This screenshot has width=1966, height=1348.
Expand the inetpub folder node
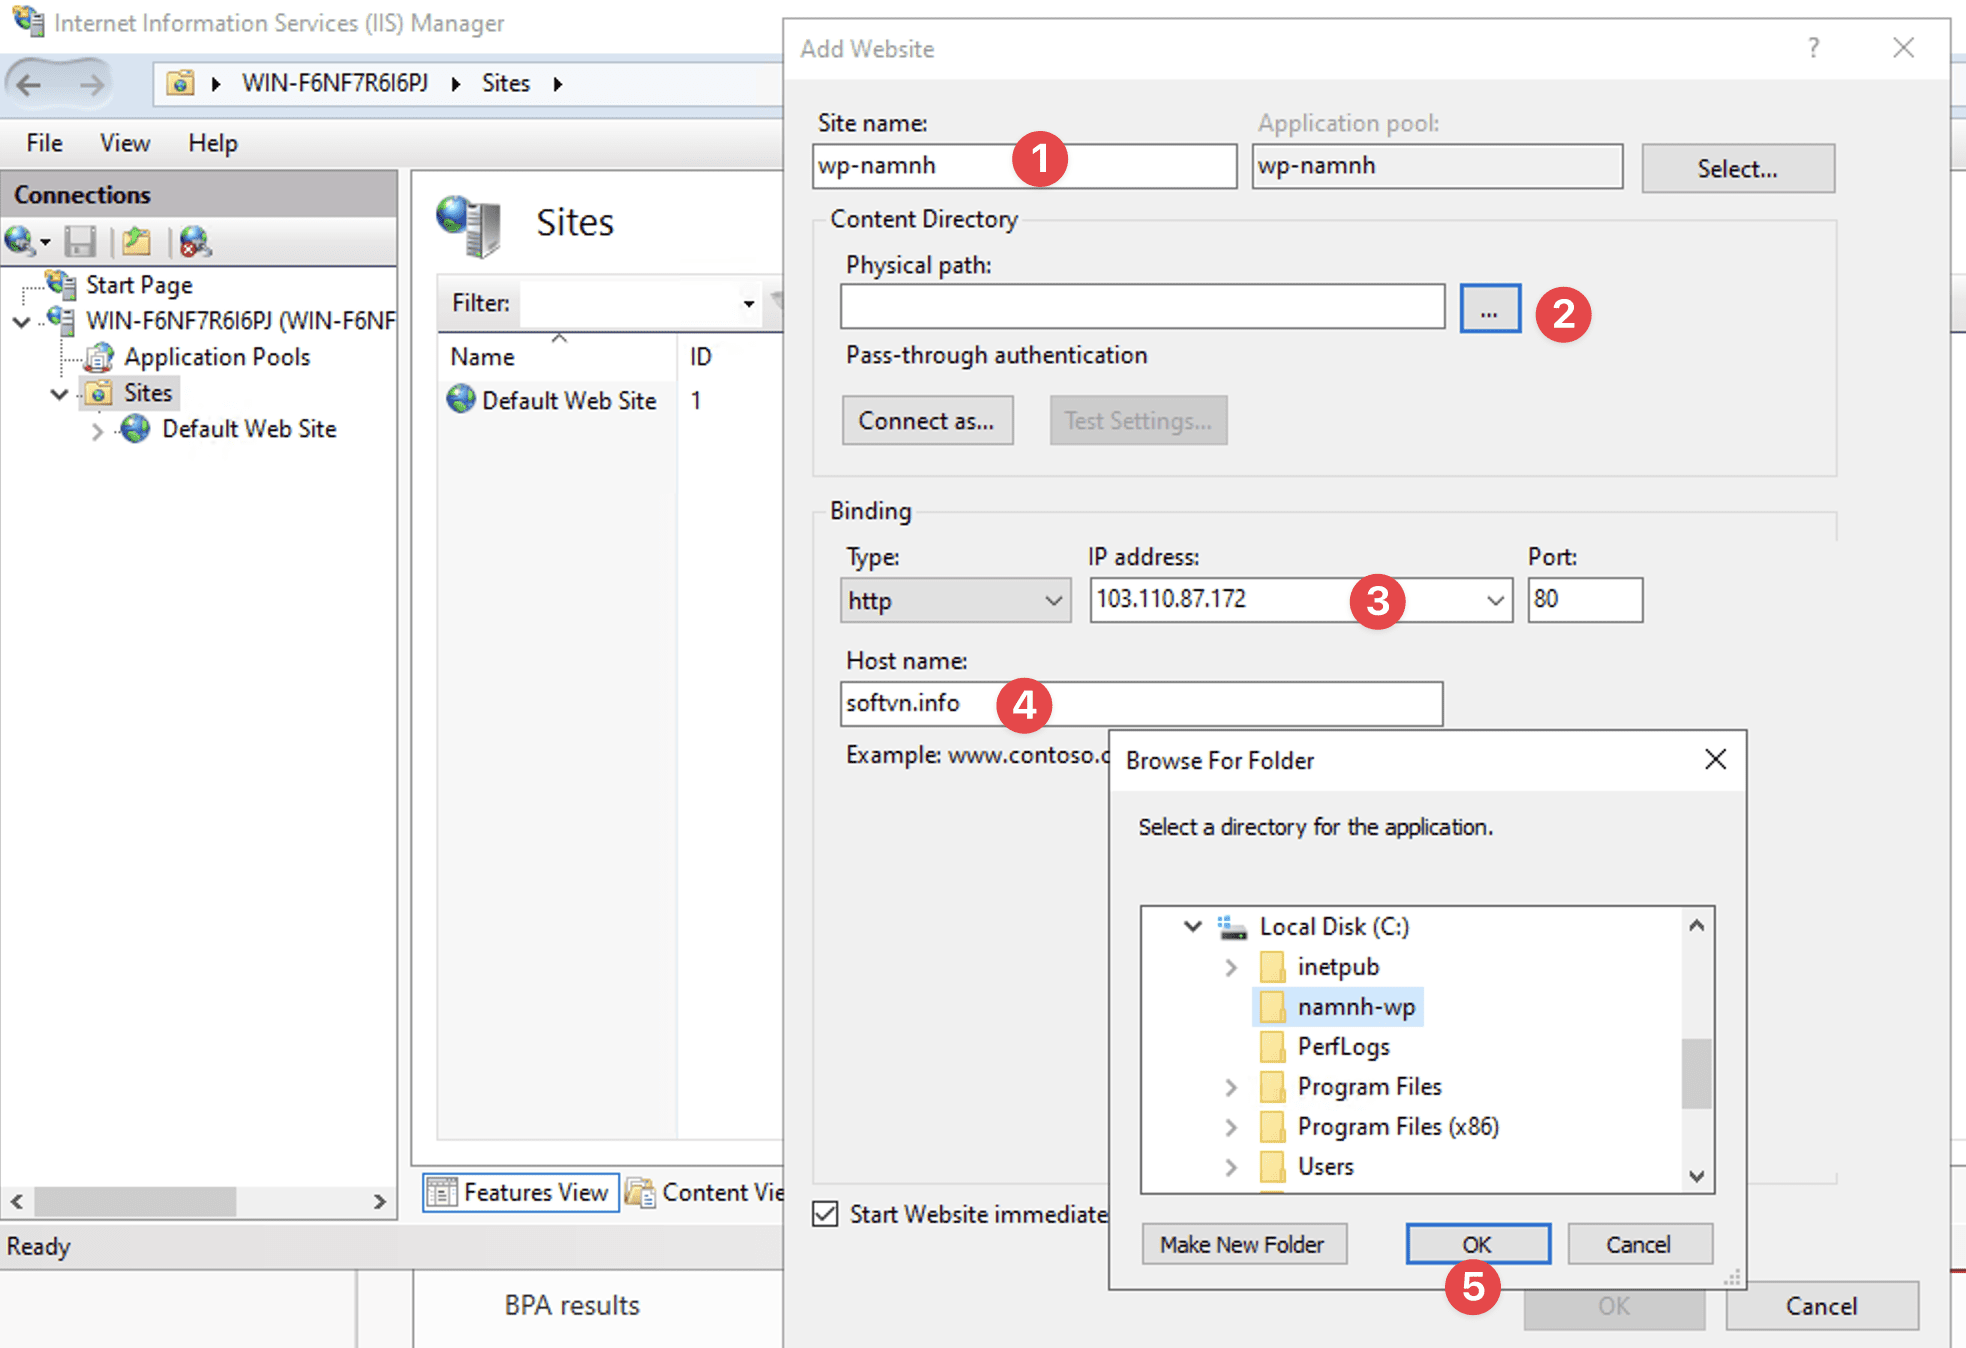tap(1231, 967)
